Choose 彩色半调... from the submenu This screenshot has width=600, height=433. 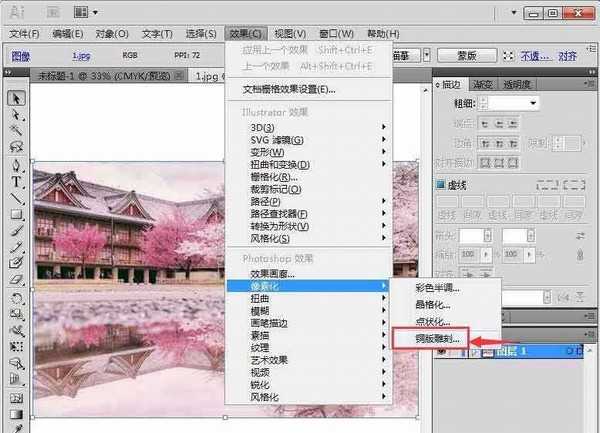438,288
